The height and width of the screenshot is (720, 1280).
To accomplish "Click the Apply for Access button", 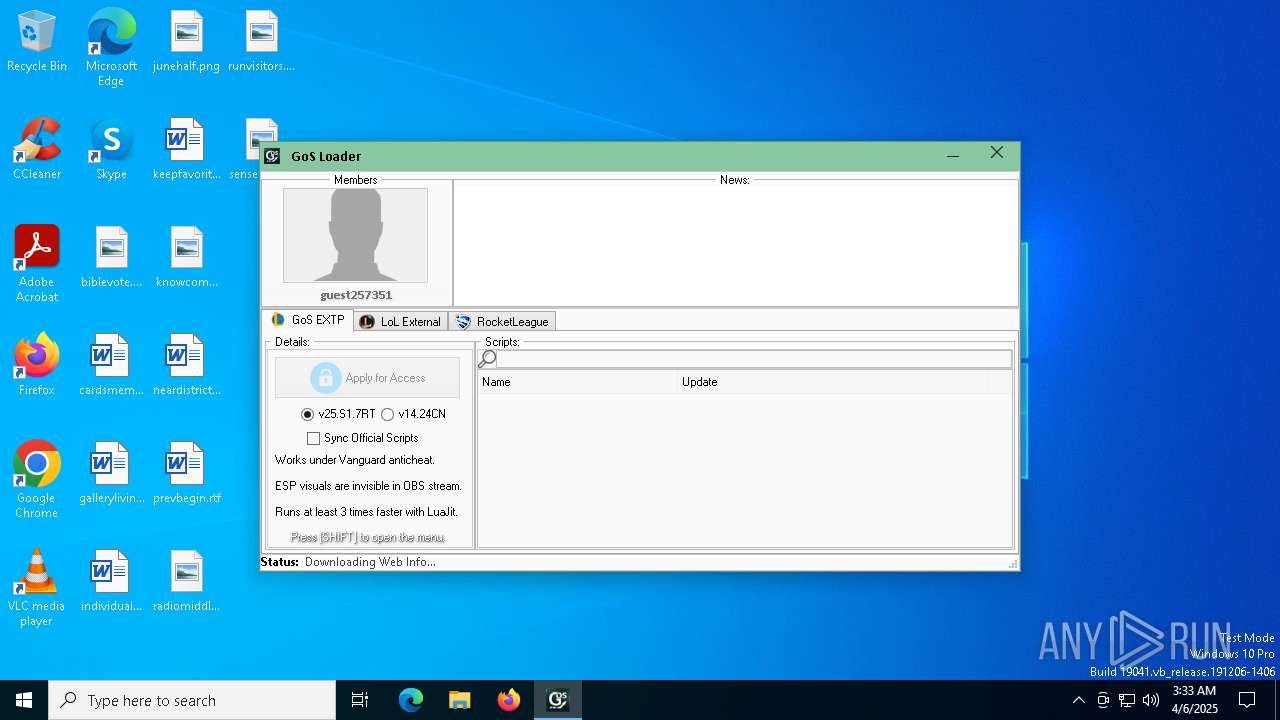I will 368,378.
